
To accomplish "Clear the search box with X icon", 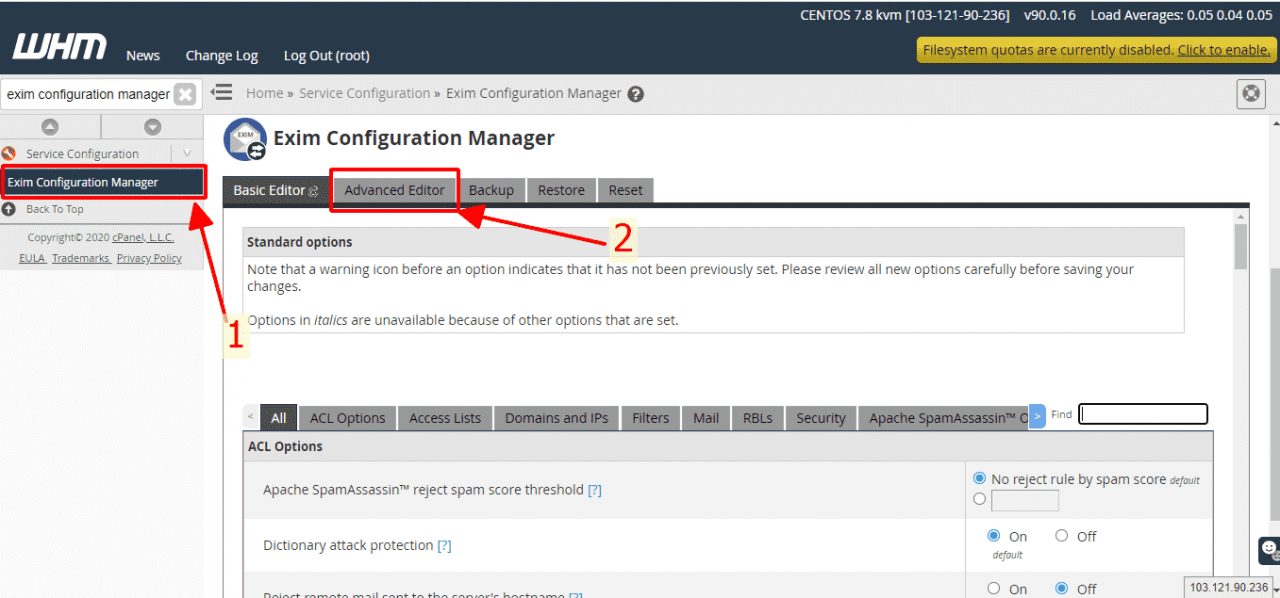I will pos(185,94).
